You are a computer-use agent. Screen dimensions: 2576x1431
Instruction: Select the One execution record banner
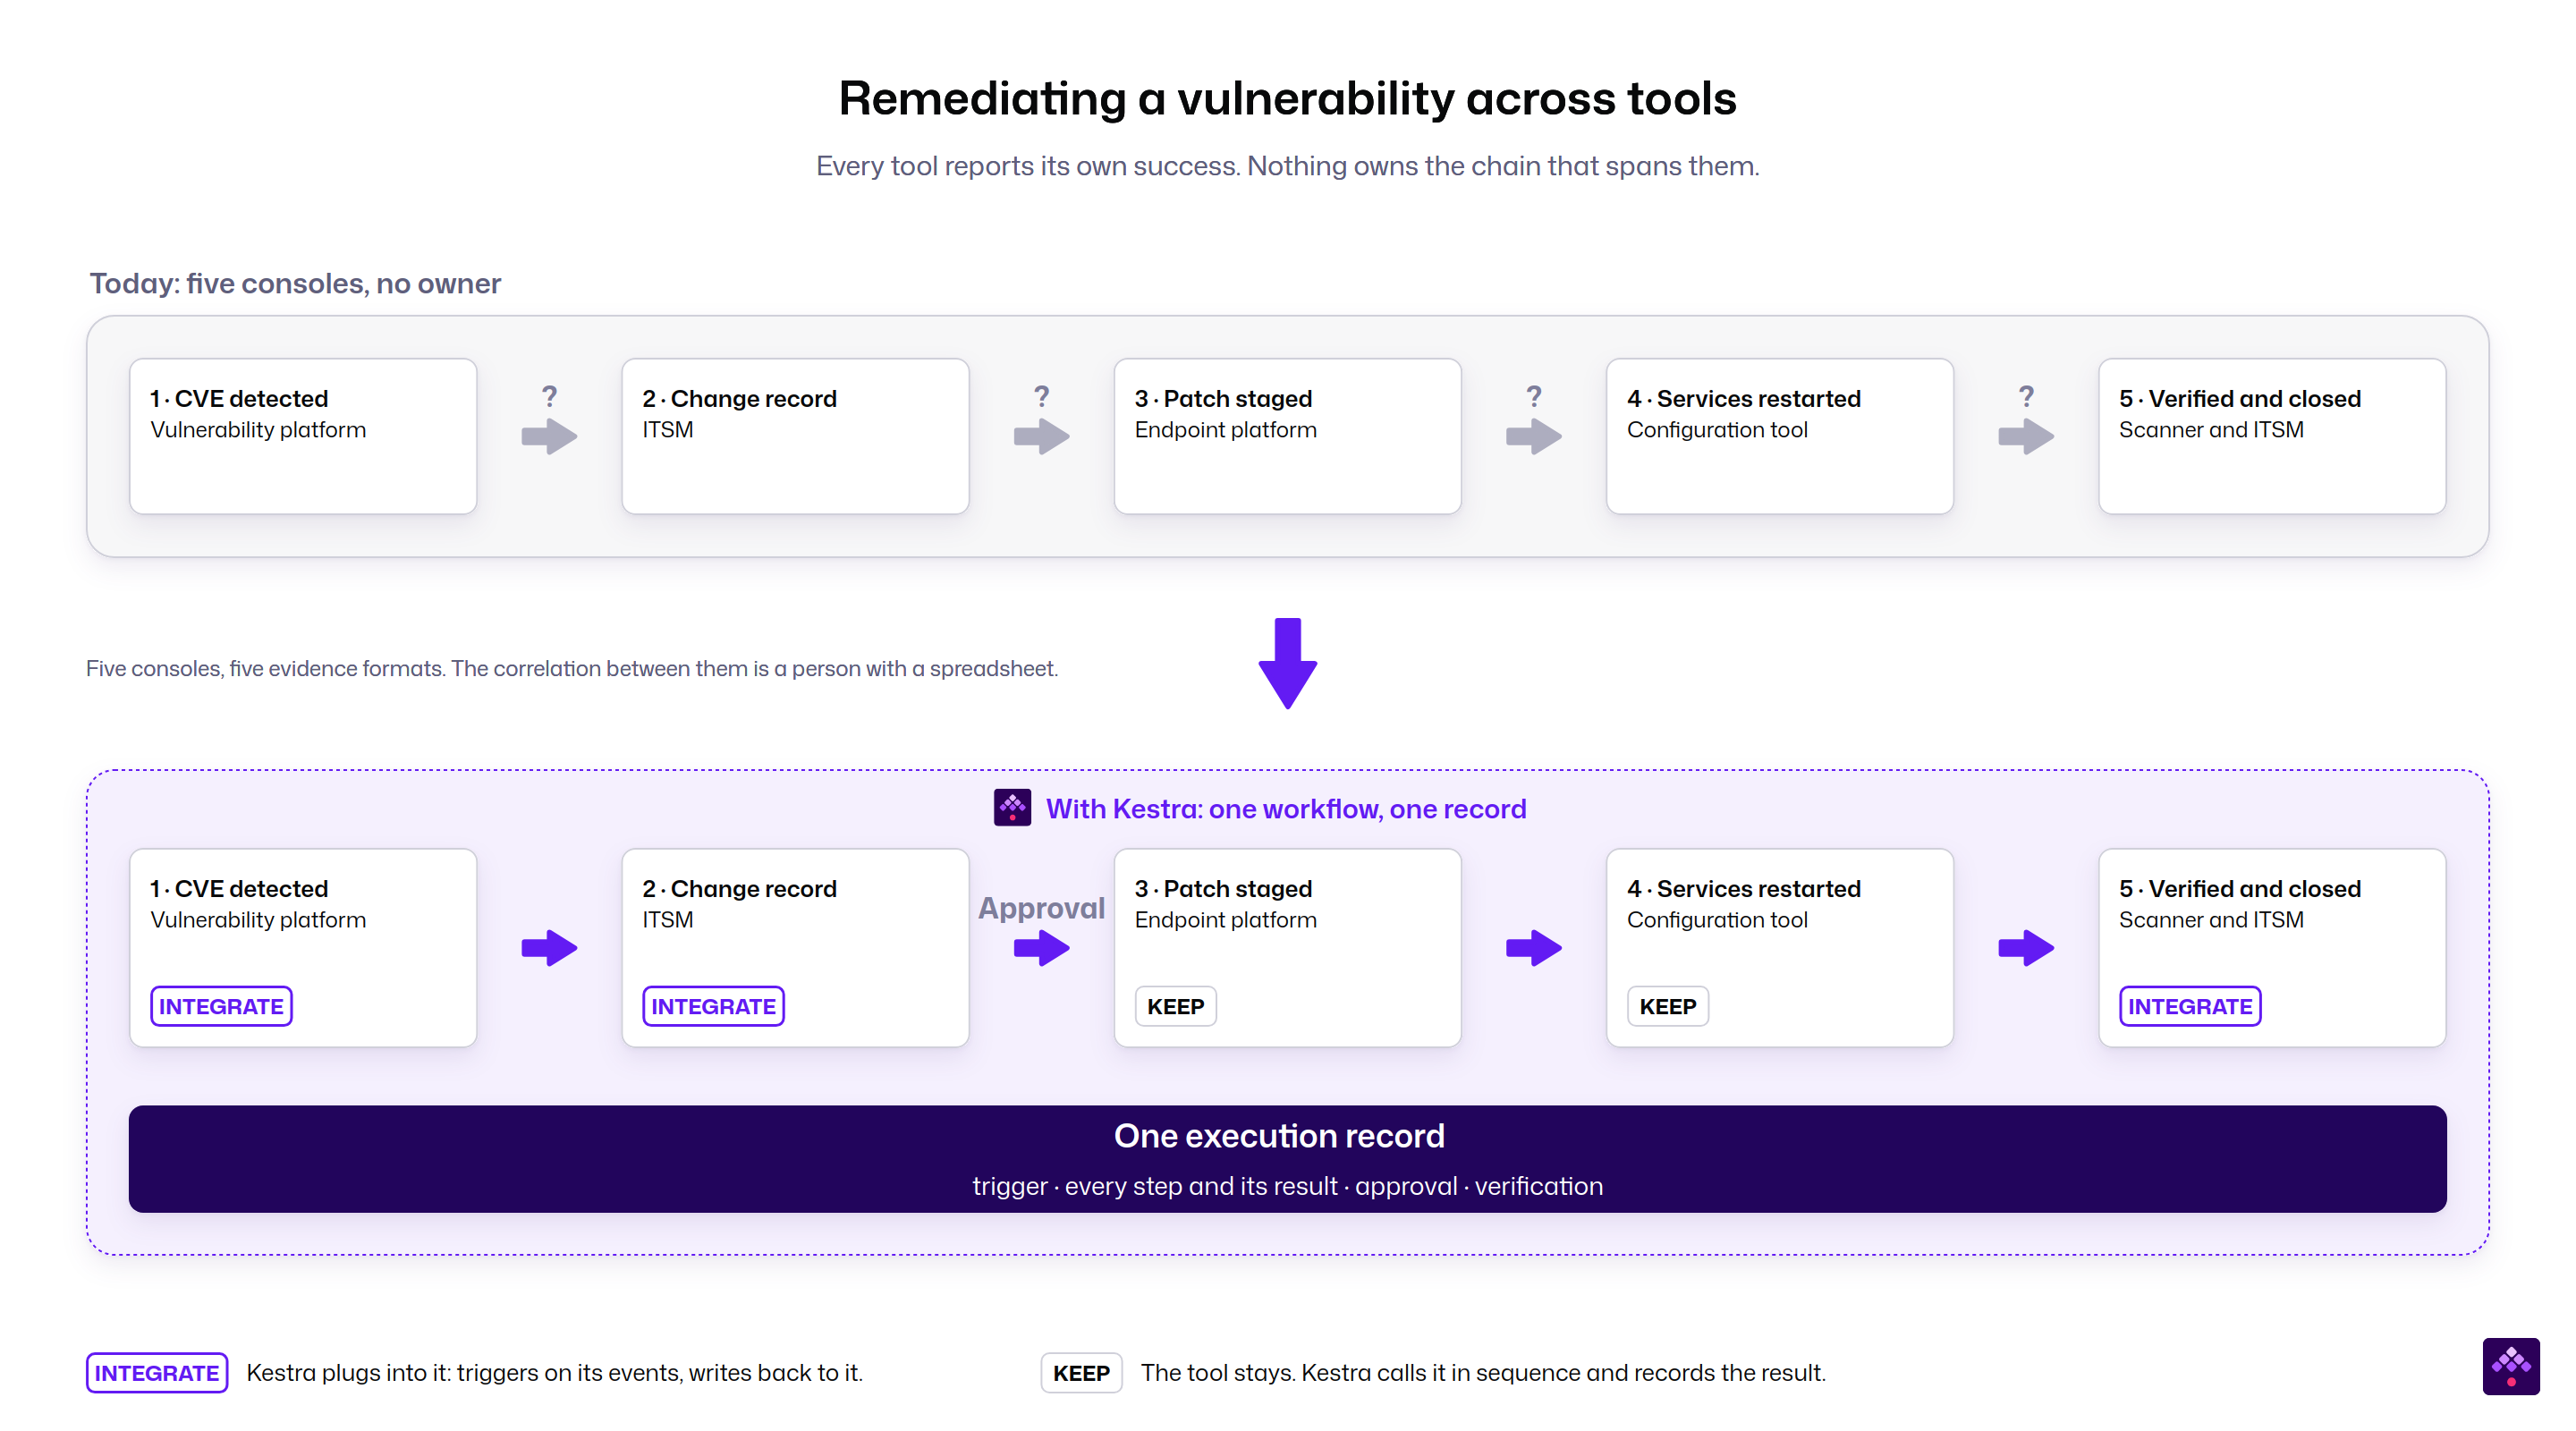[1288, 1159]
